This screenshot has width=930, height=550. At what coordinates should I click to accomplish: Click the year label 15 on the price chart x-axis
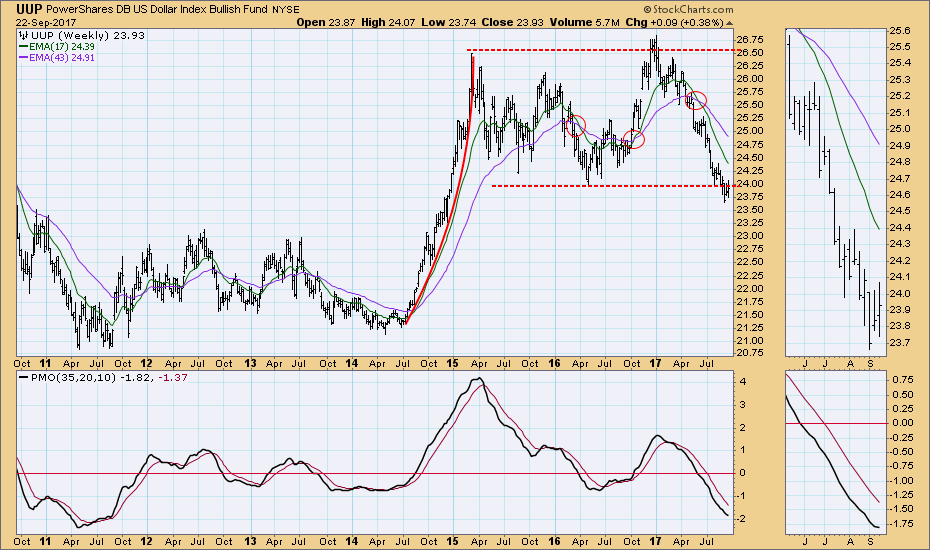tap(453, 363)
